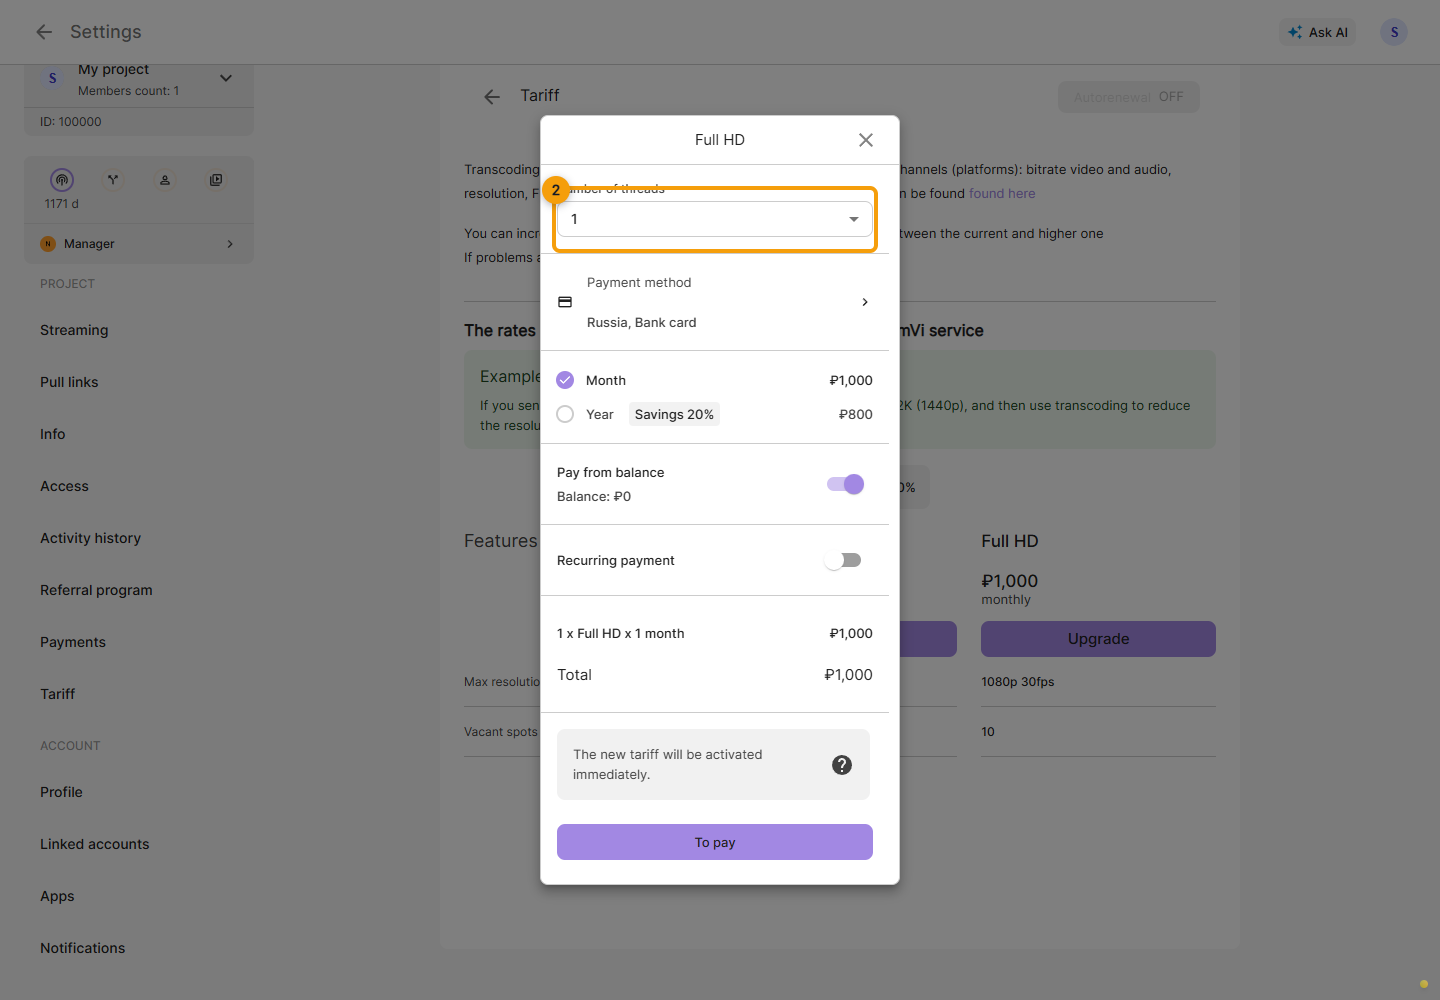Image resolution: width=1440 pixels, height=1000 pixels.
Task: Open Activity history in sidebar
Action: [x=90, y=538]
